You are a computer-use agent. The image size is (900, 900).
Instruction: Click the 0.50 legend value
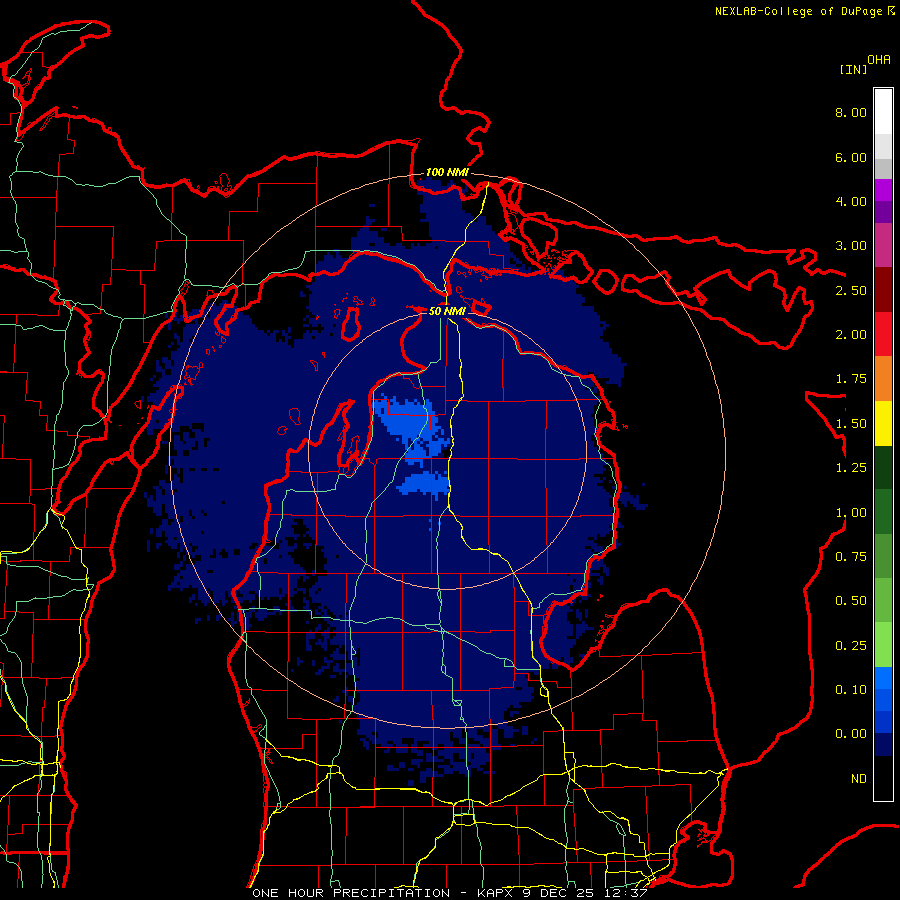pos(851,601)
